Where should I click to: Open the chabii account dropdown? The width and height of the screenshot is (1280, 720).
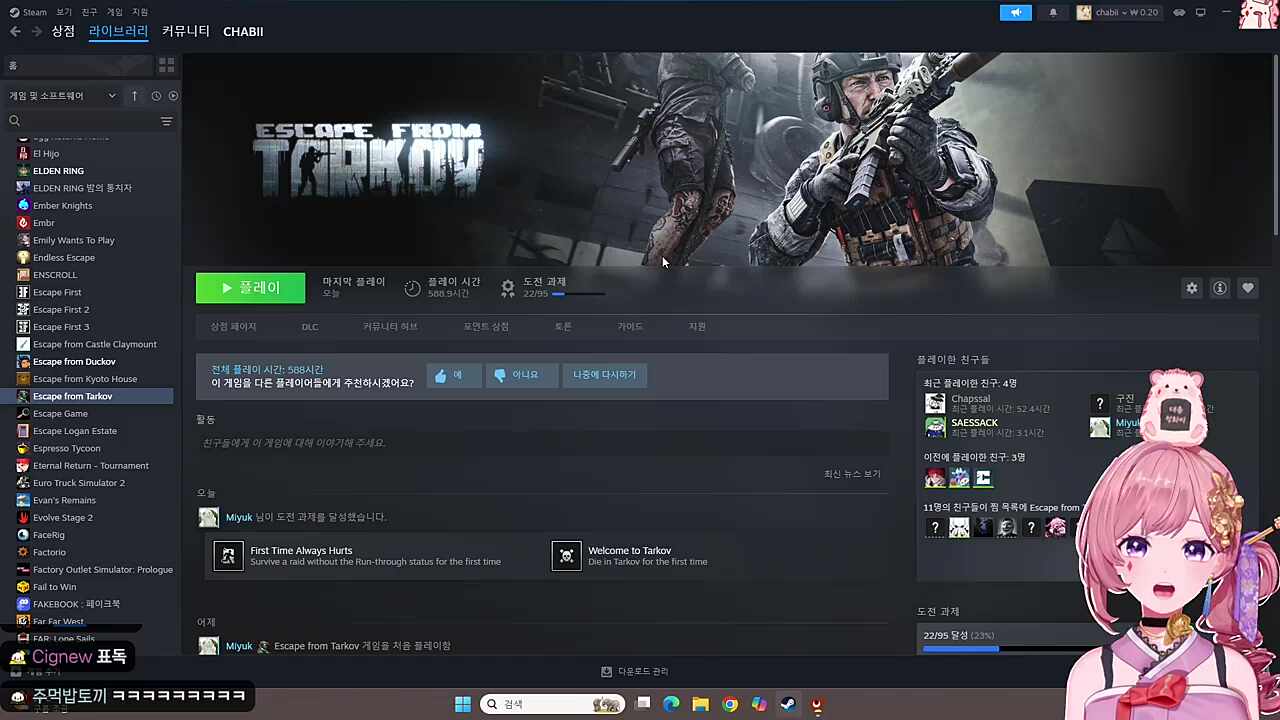(x=1117, y=12)
